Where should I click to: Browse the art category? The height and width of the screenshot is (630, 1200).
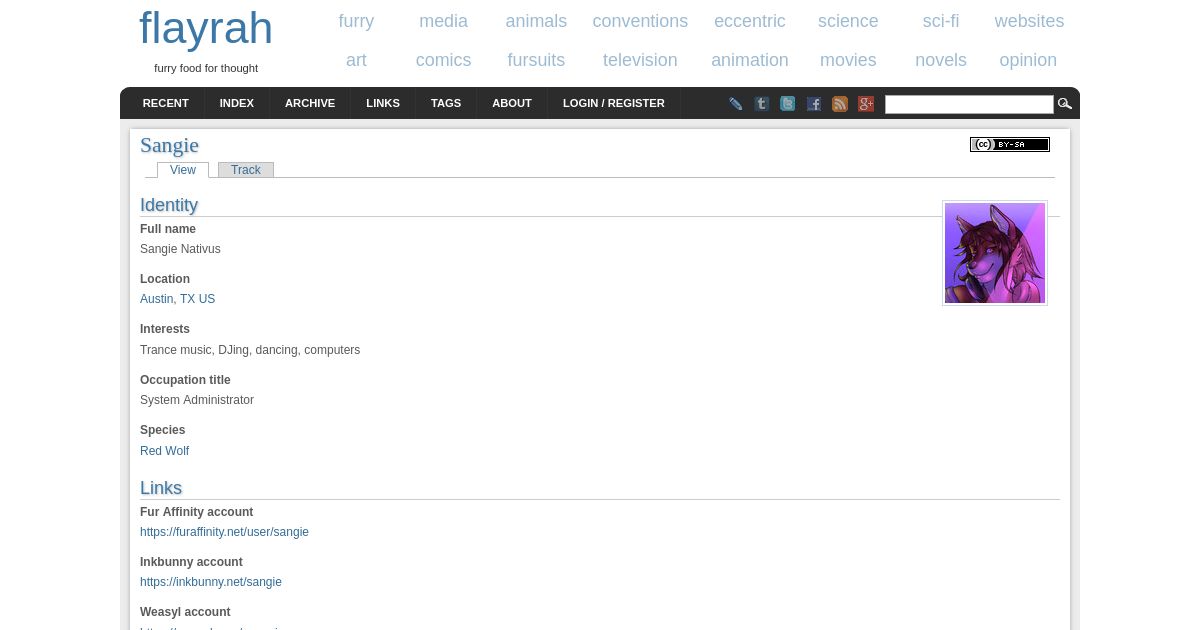tap(356, 60)
